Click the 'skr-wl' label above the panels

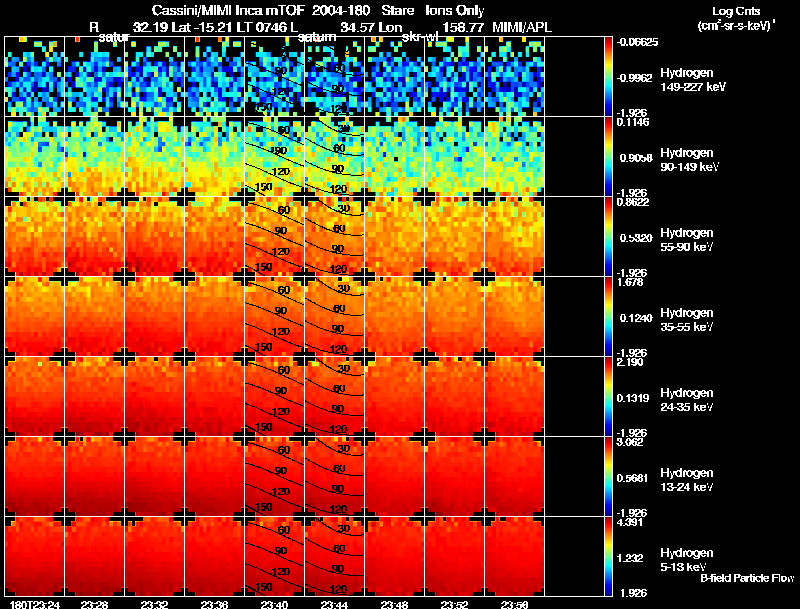420,37
